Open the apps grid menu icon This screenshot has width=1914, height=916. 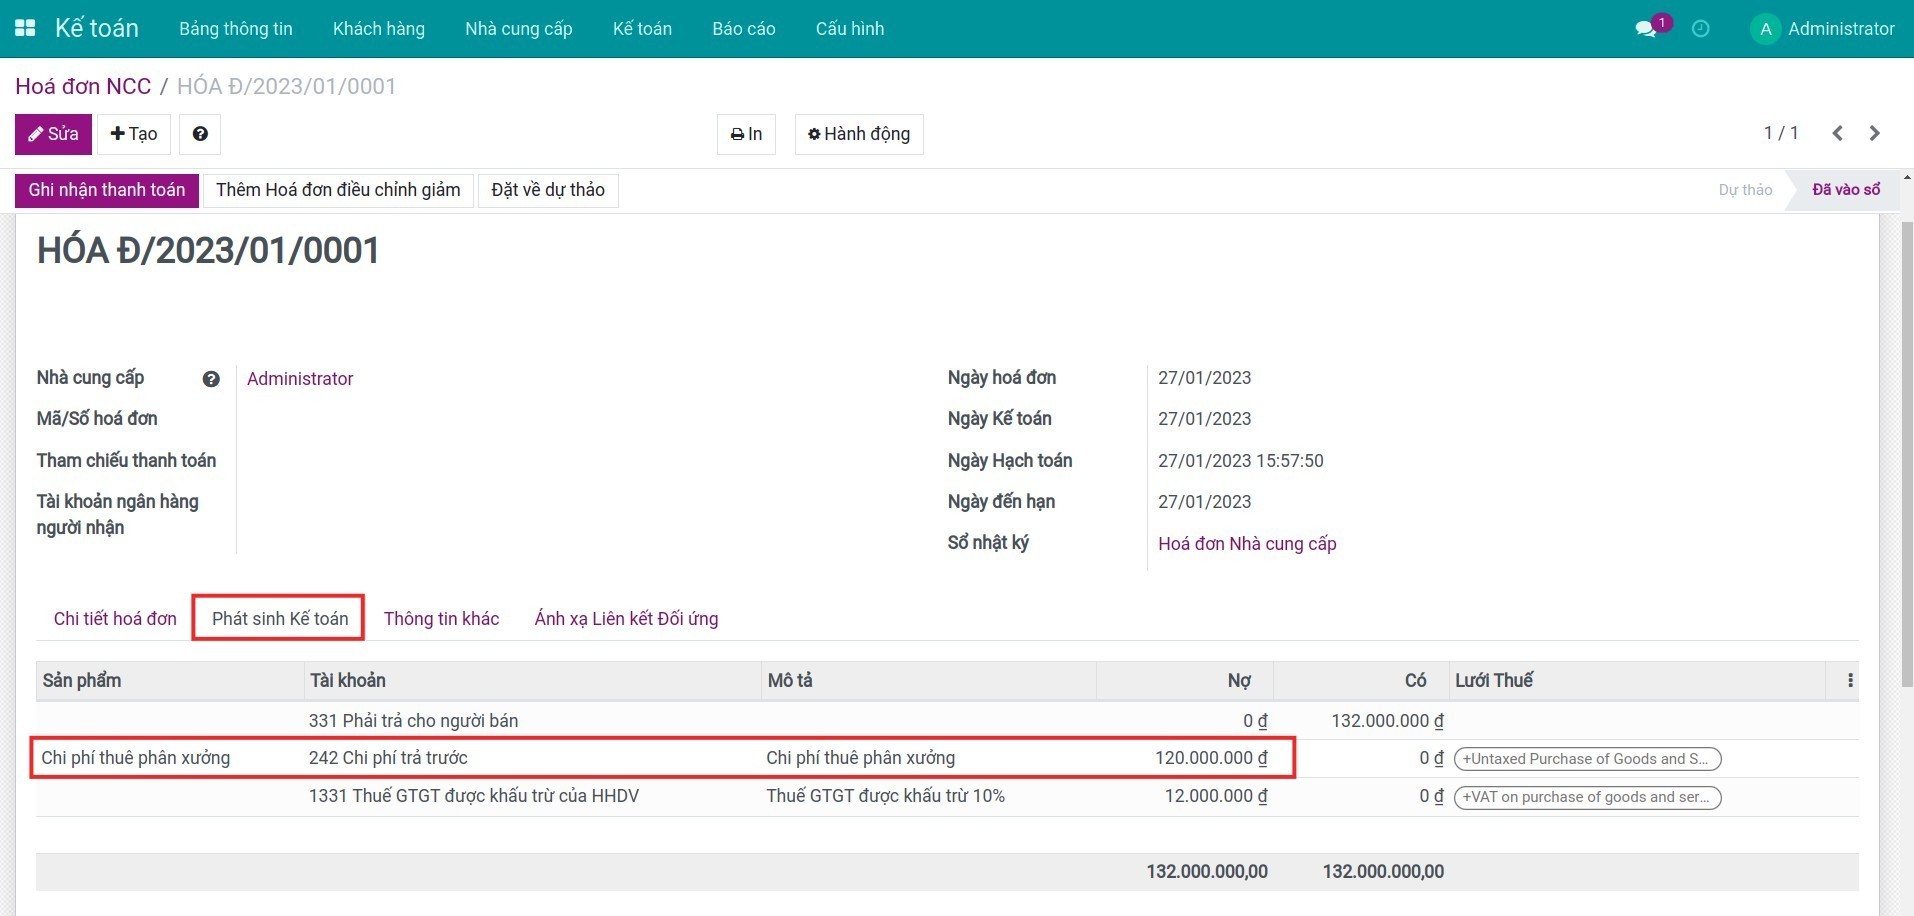(25, 28)
